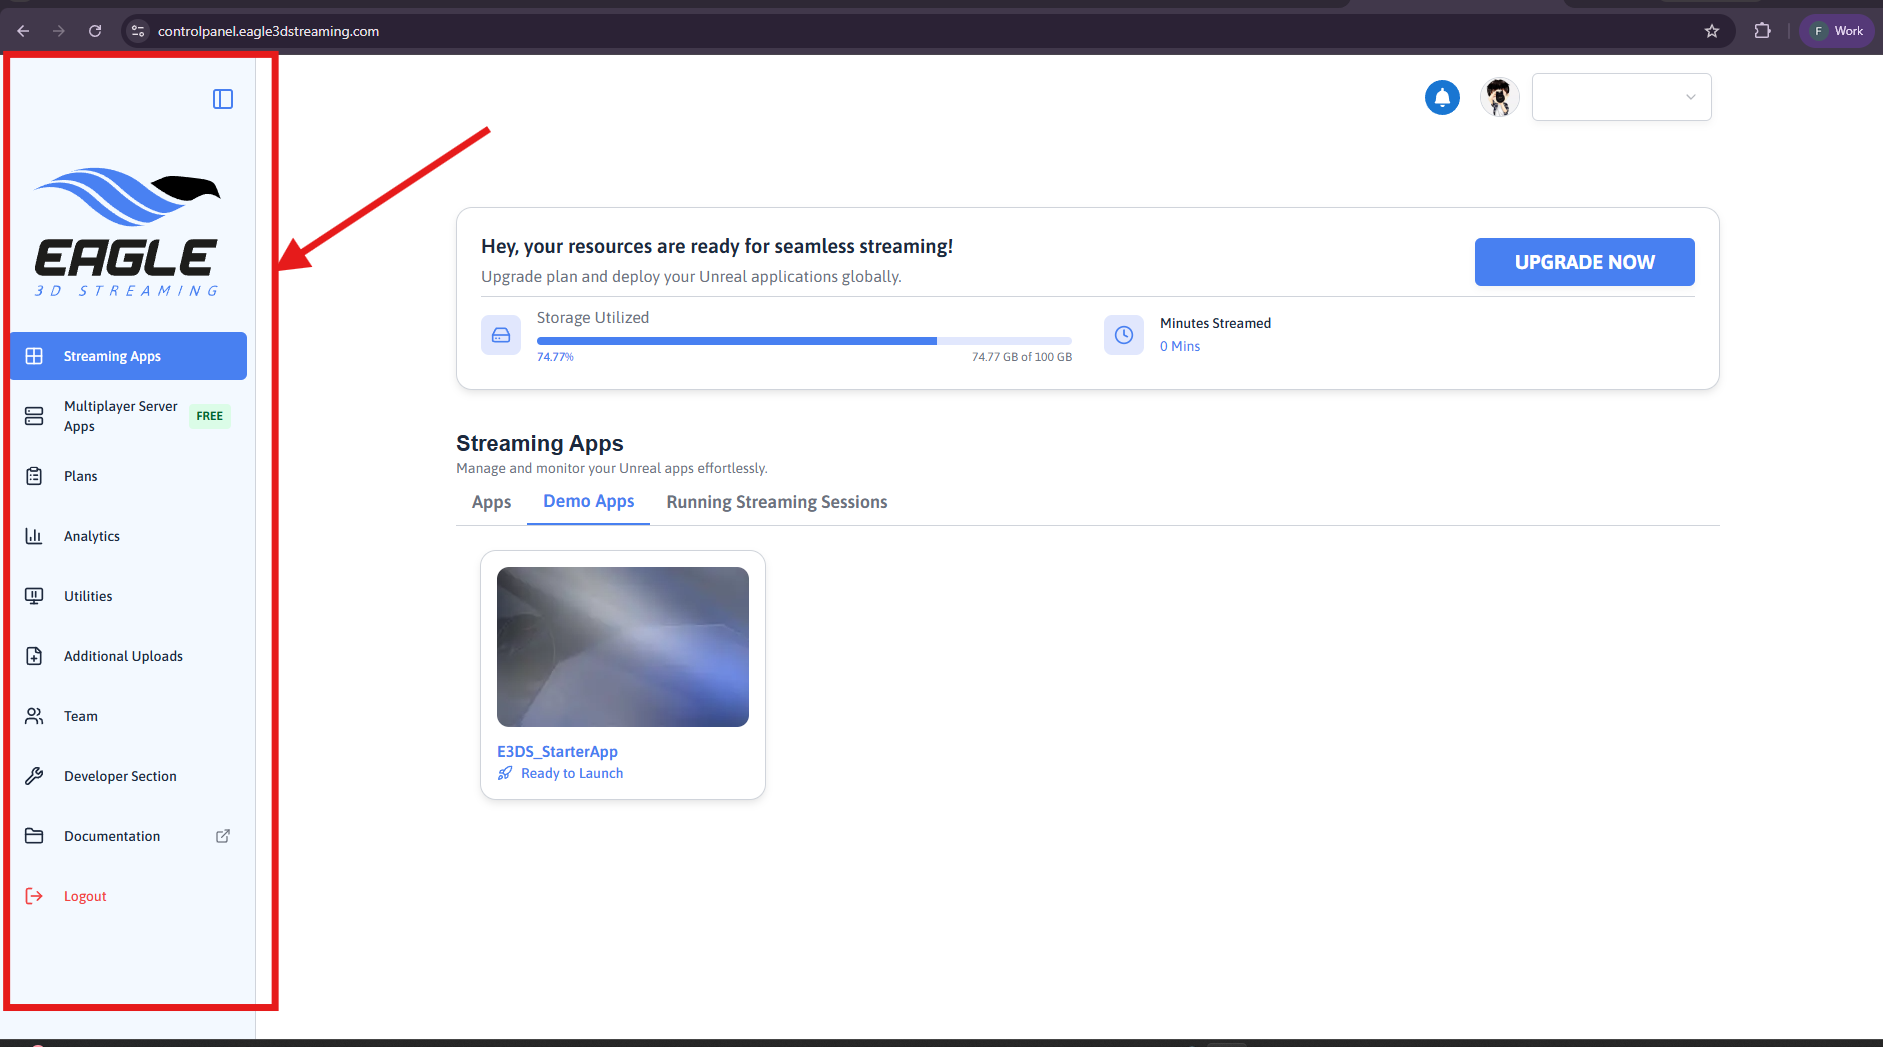
Task: Click the Developer Section wrench icon
Action: [x=34, y=776]
